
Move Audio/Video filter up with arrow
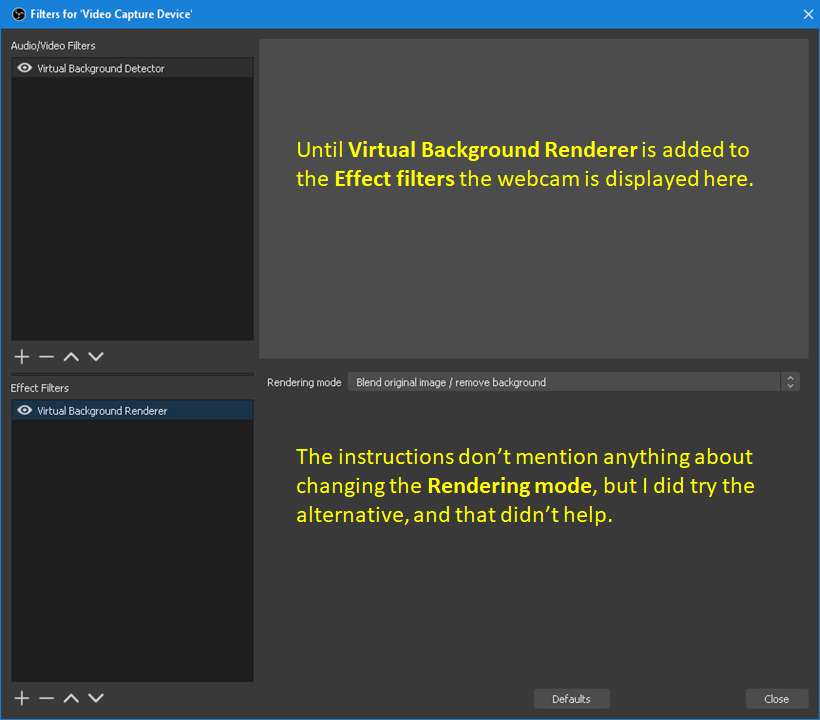(71, 357)
